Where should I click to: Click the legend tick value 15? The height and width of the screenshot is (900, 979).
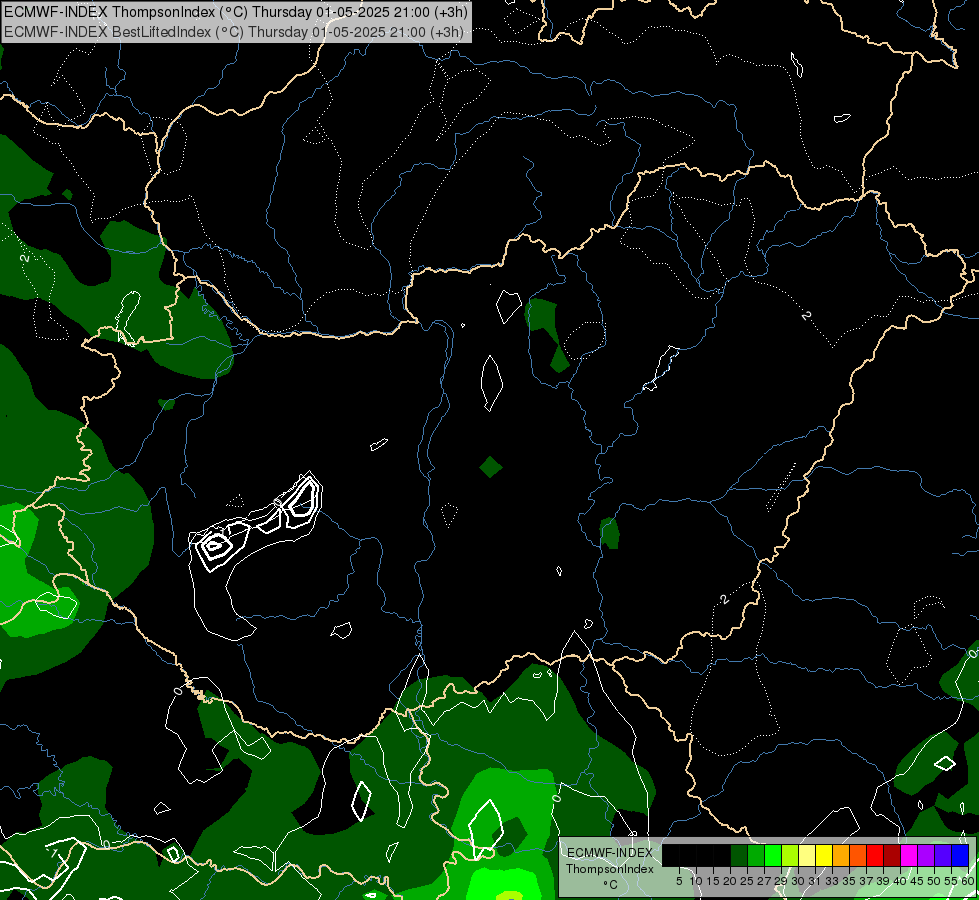click(x=713, y=881)
